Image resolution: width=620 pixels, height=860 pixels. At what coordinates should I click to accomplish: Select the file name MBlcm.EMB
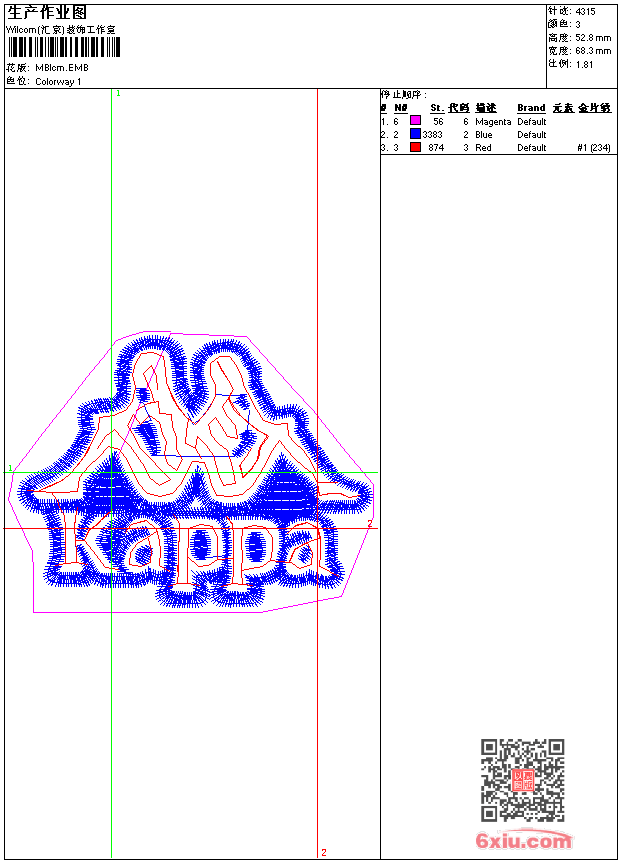coord(62,68)
